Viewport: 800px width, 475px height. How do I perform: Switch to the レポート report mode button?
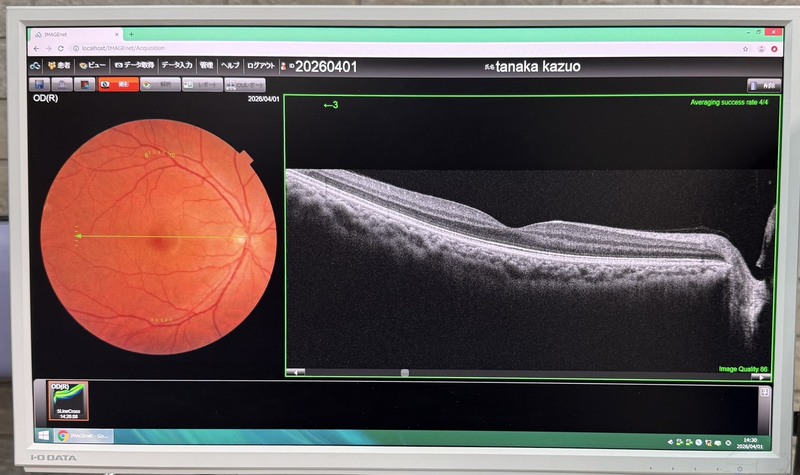click(202, 86)
